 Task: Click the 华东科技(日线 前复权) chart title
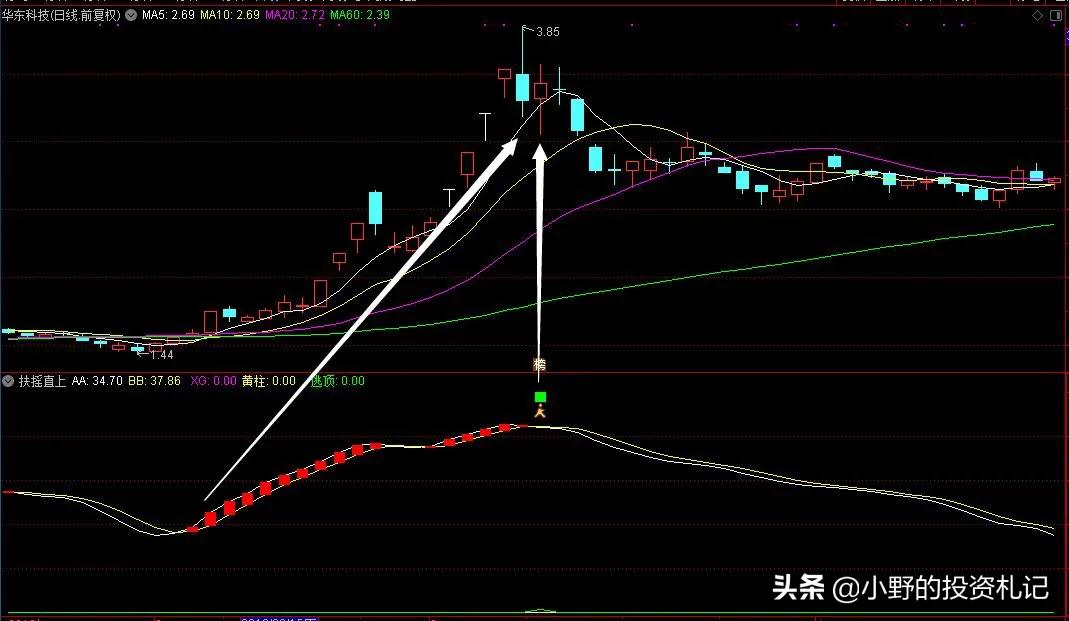[62, 16]
